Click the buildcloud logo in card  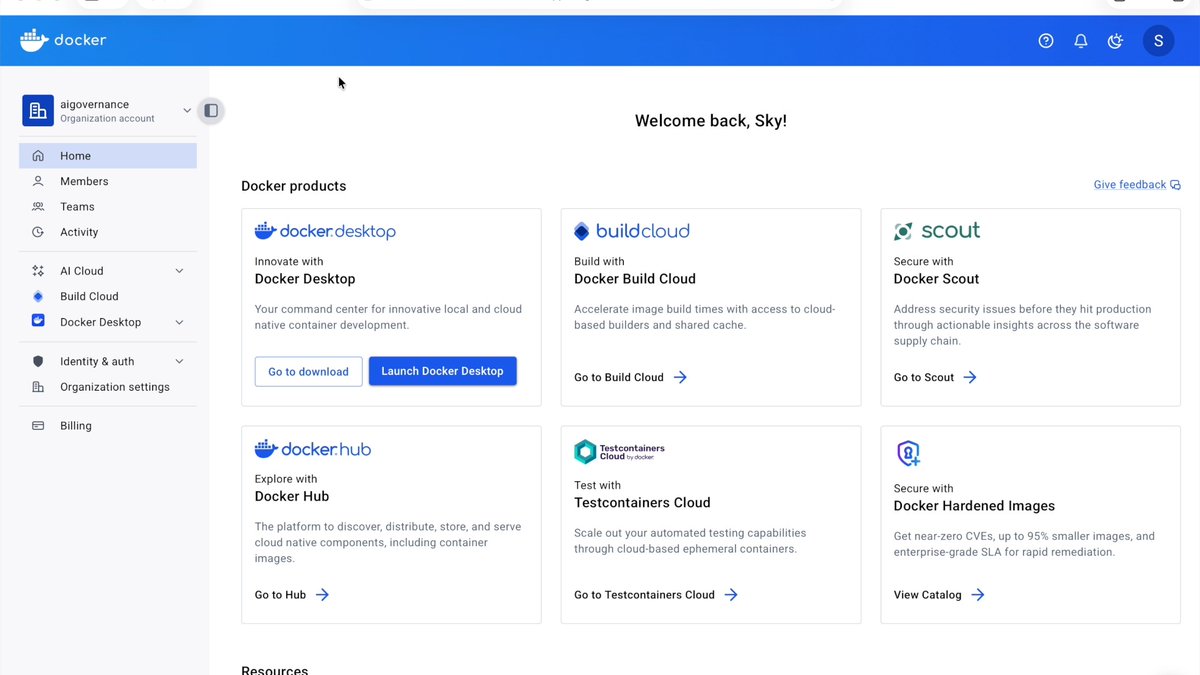(x=632, y=231)
